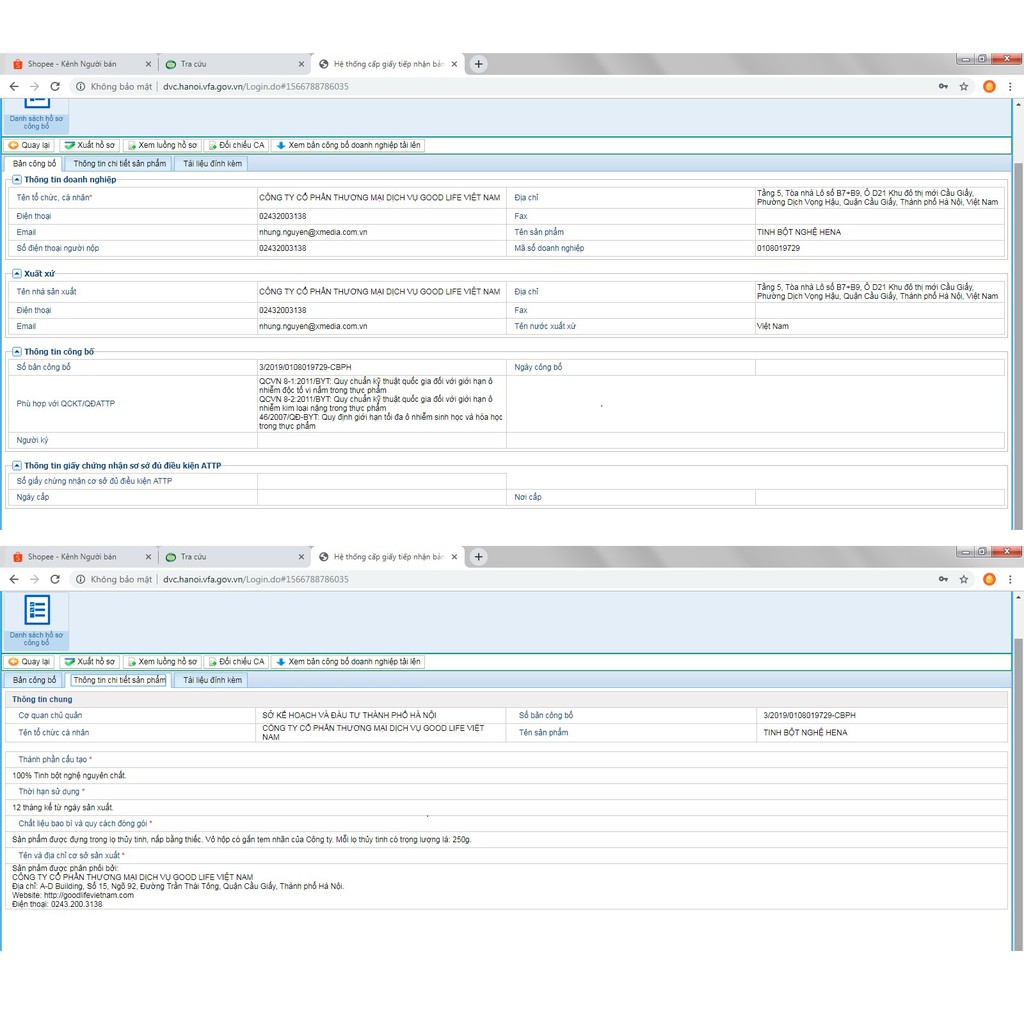Screen dimensions: 1024x1024
Task: Switch to Tài liệu đính kèm tab in upper window
Action: click(x=212, y=163)
